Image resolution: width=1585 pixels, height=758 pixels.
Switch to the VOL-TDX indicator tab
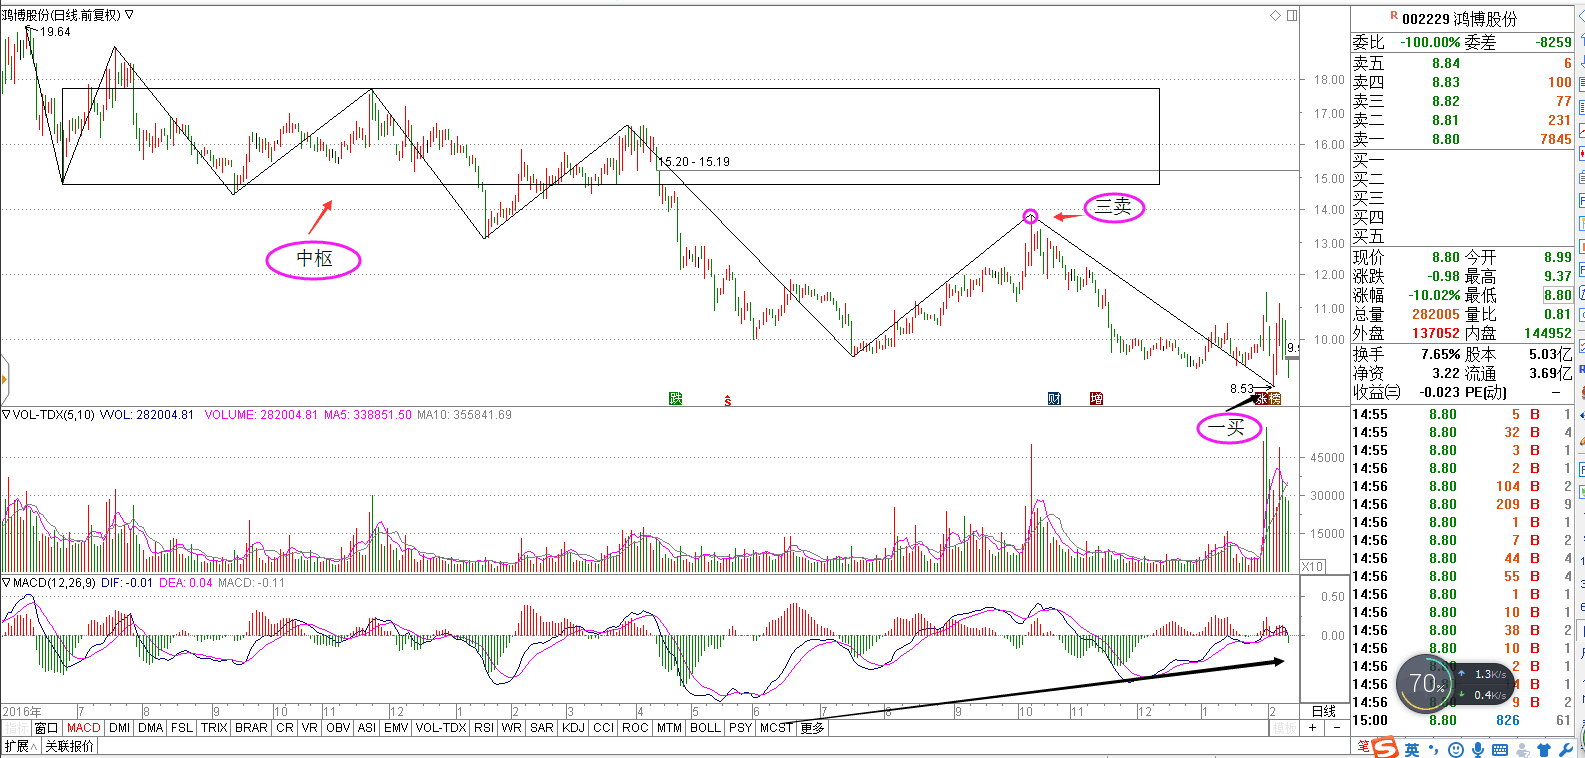click(441, 728)
